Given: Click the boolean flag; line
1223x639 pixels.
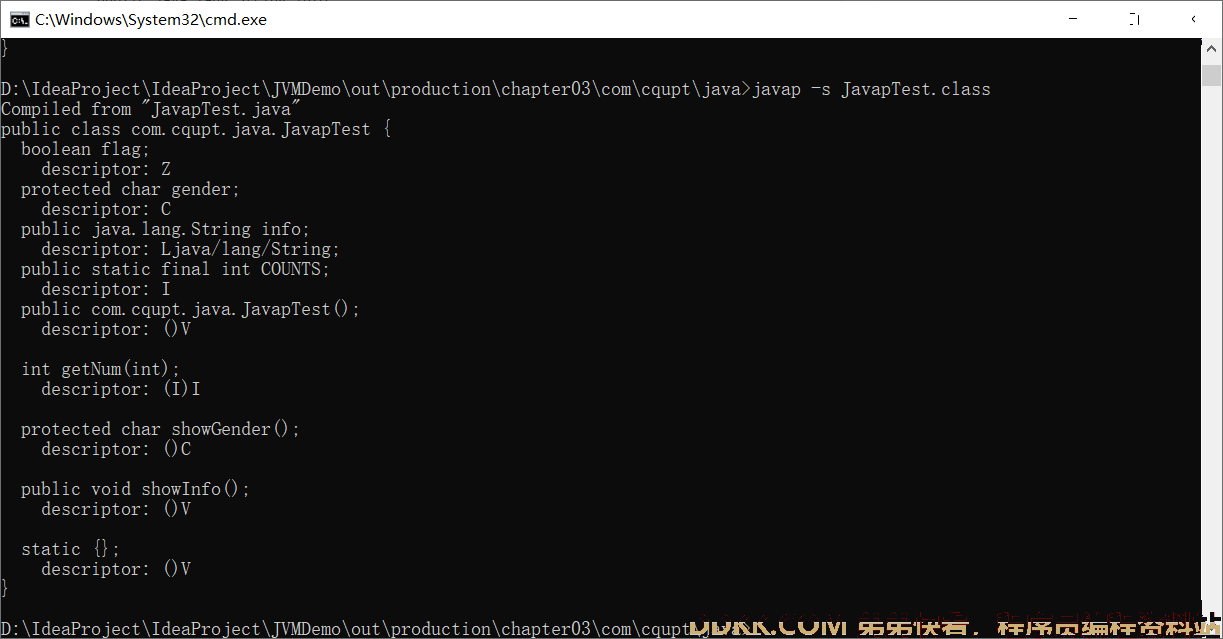Looking at the screenshot, I should click(86, 149).
